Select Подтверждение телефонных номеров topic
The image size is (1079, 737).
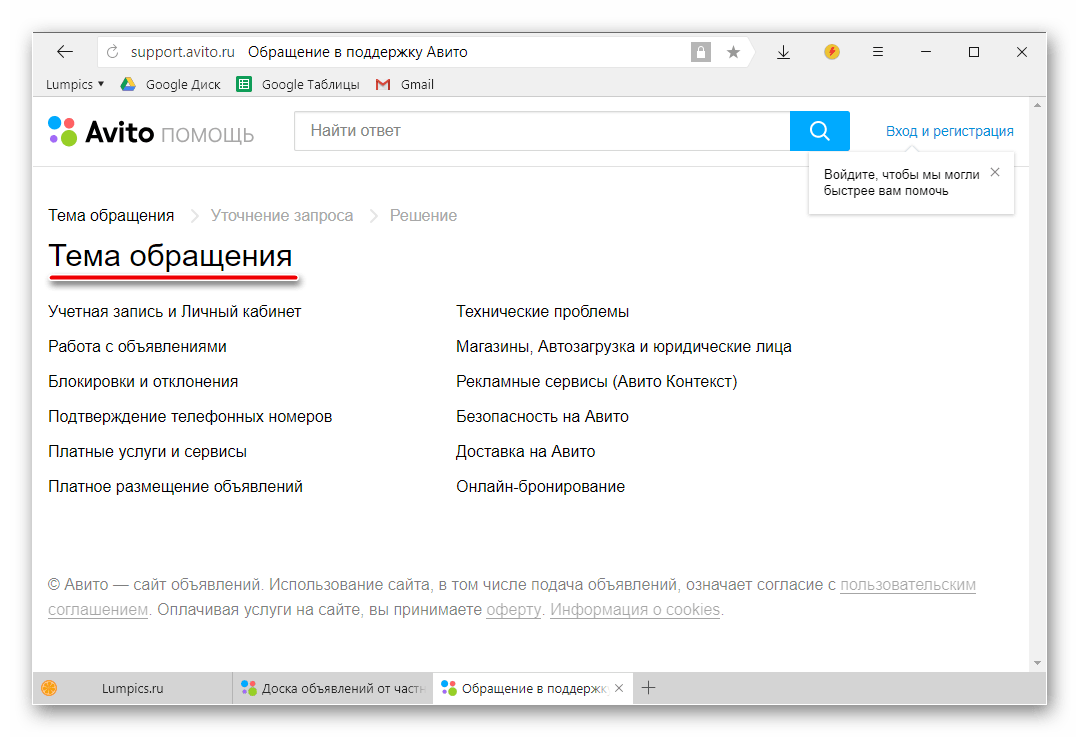pyautogui.click(x=190, y=417)
